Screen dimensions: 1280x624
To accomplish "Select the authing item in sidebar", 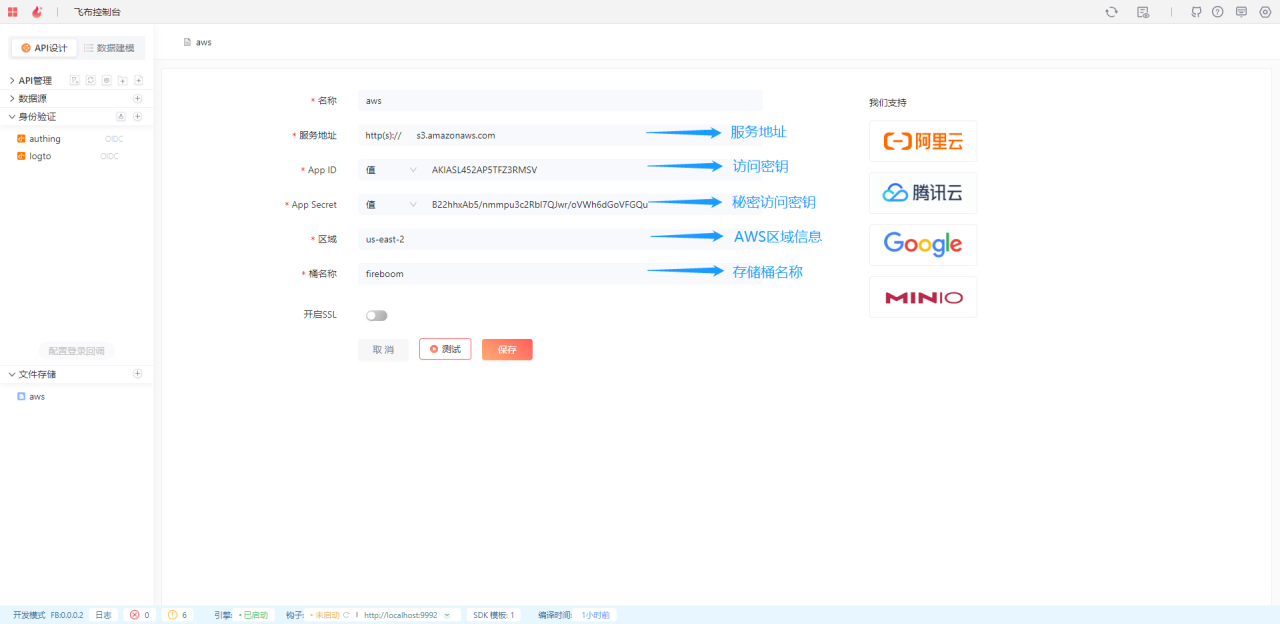I will click(x=45, y=139).
